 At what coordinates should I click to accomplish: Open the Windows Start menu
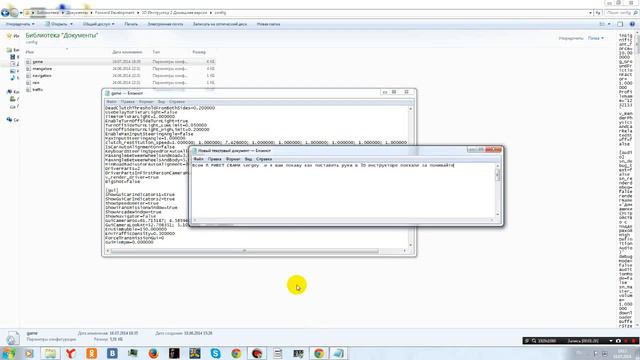point(9,353)
